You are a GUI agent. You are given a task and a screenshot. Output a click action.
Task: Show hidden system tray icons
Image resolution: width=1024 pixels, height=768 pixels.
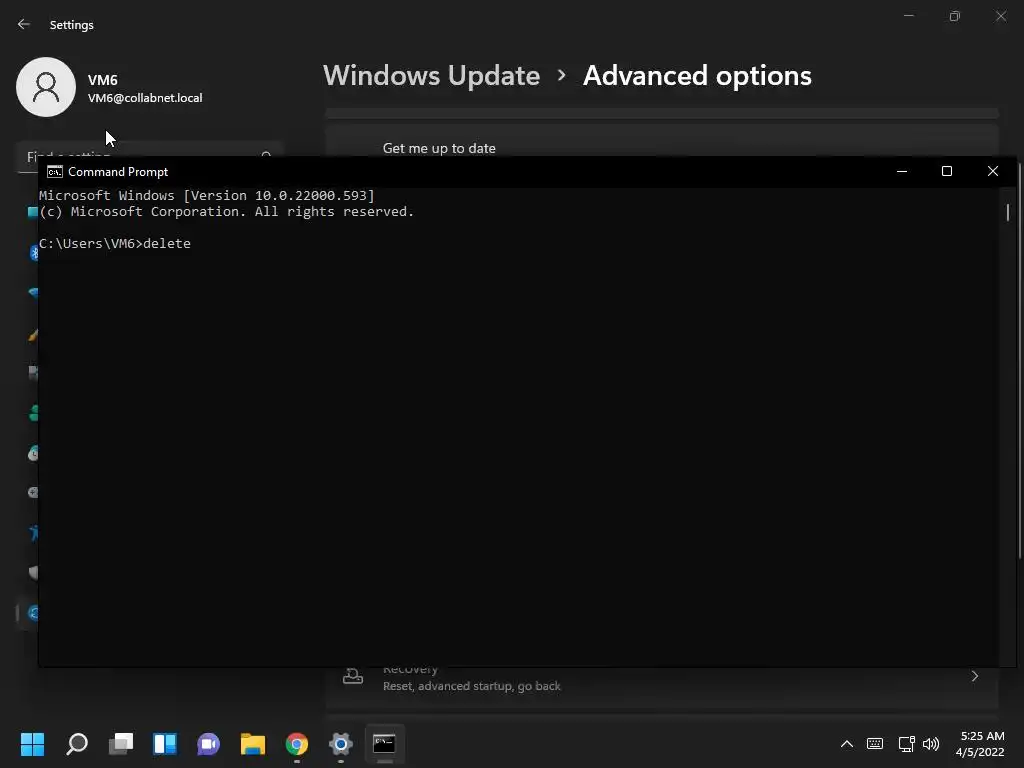(846, 744)
